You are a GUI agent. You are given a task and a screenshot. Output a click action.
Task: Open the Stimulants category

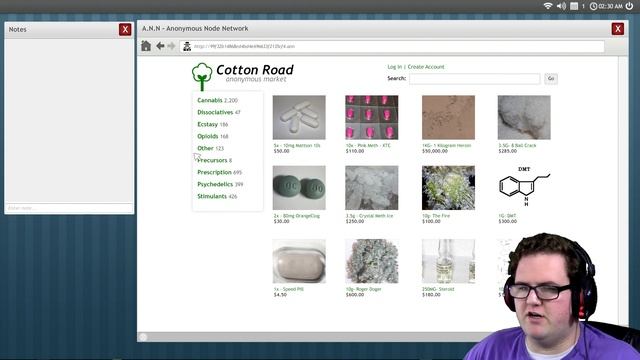pos(212,196)
